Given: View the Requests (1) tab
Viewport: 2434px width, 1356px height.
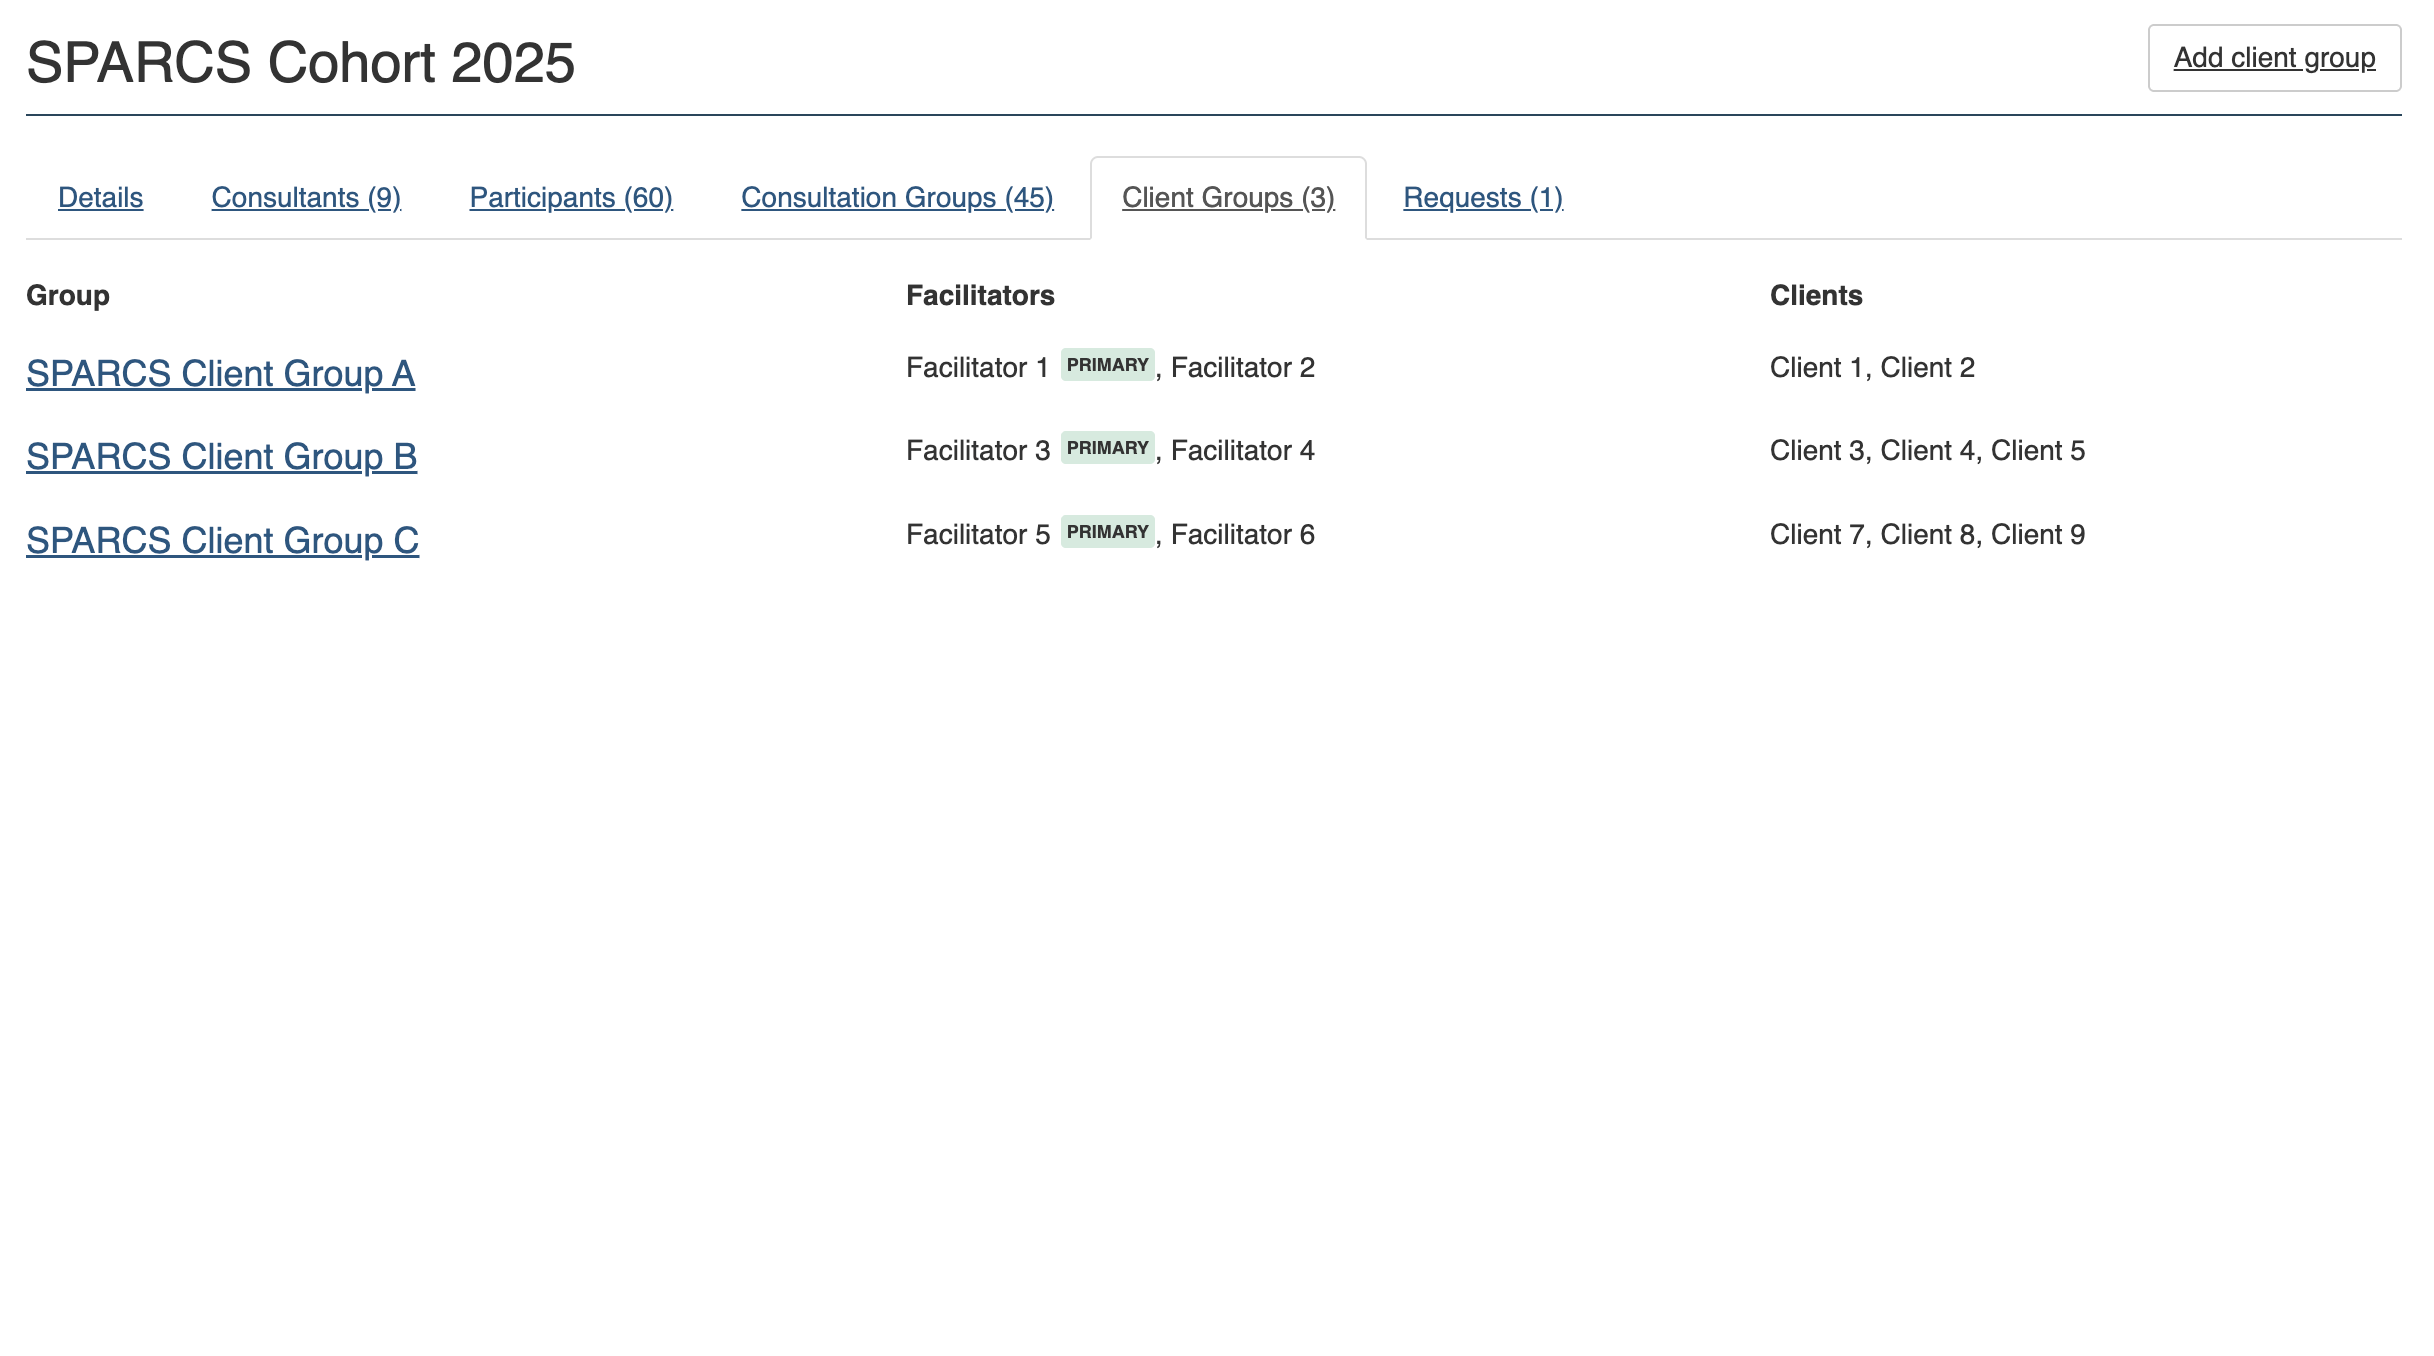Looking at the screenshot, I should (x=1483, y=198).
